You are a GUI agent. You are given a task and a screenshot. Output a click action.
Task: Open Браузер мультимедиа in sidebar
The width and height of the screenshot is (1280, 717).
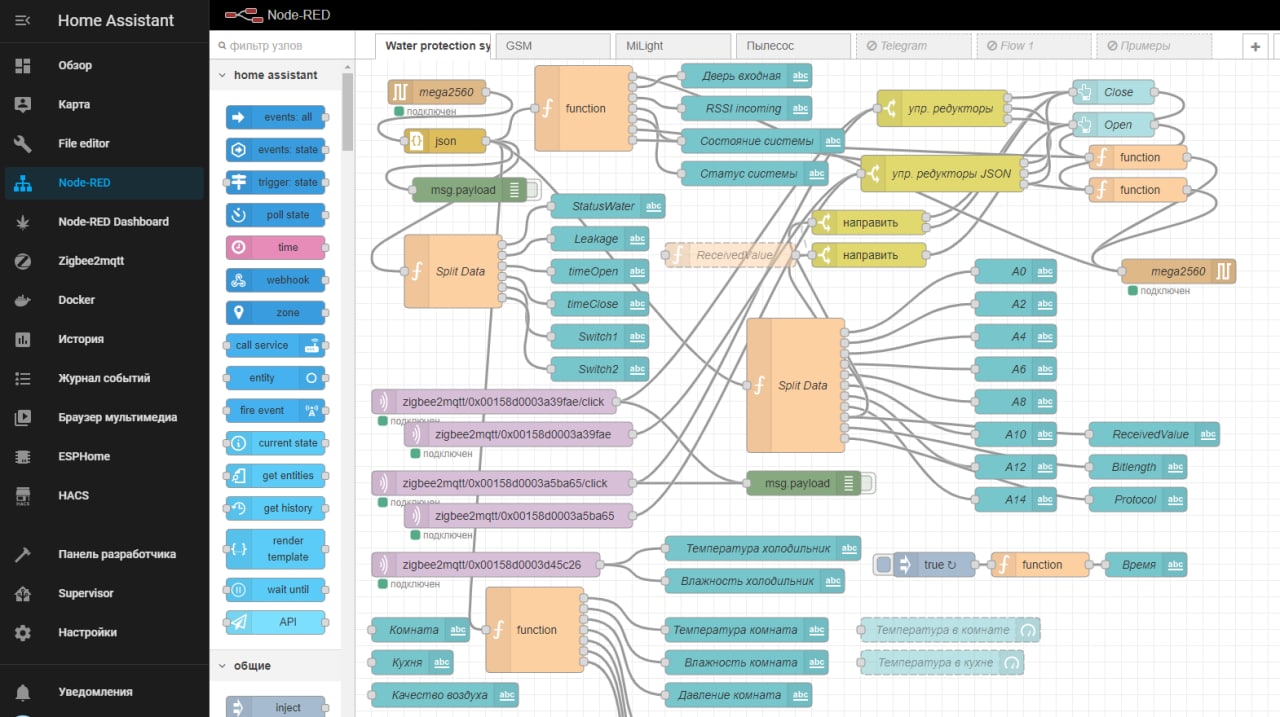pos(104,417)
